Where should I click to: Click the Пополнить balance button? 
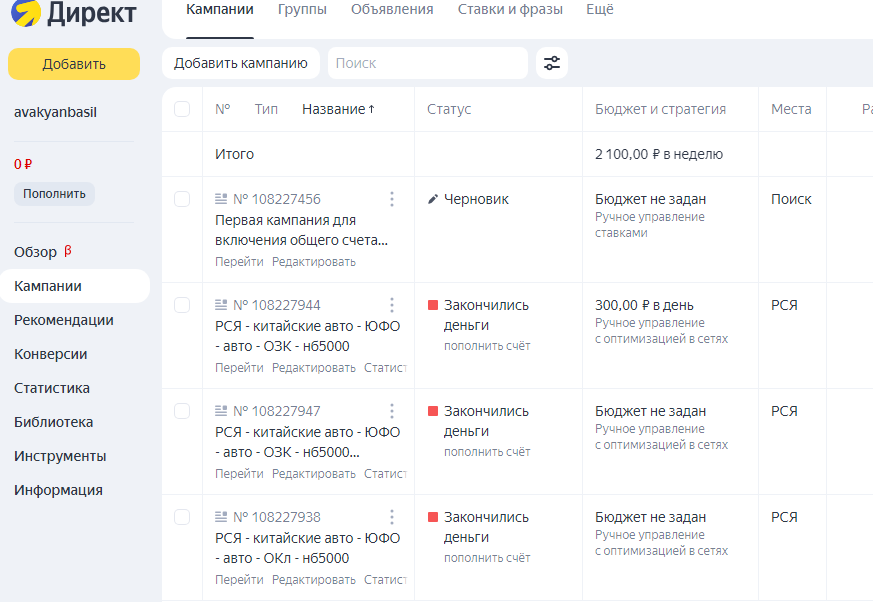click(x=54, y=194)
